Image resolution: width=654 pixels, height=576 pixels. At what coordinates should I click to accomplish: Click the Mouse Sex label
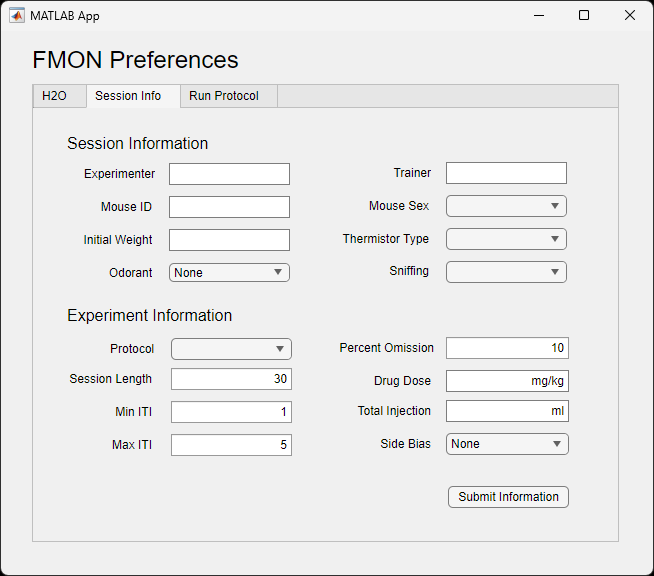[399, 206]
